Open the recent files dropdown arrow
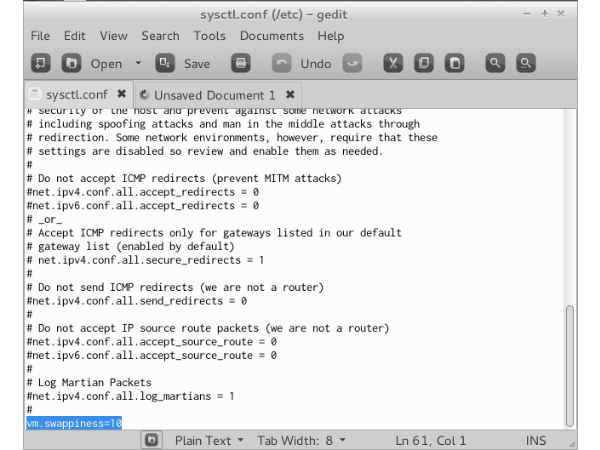The image size is (600, 450). tap(139, 62)
